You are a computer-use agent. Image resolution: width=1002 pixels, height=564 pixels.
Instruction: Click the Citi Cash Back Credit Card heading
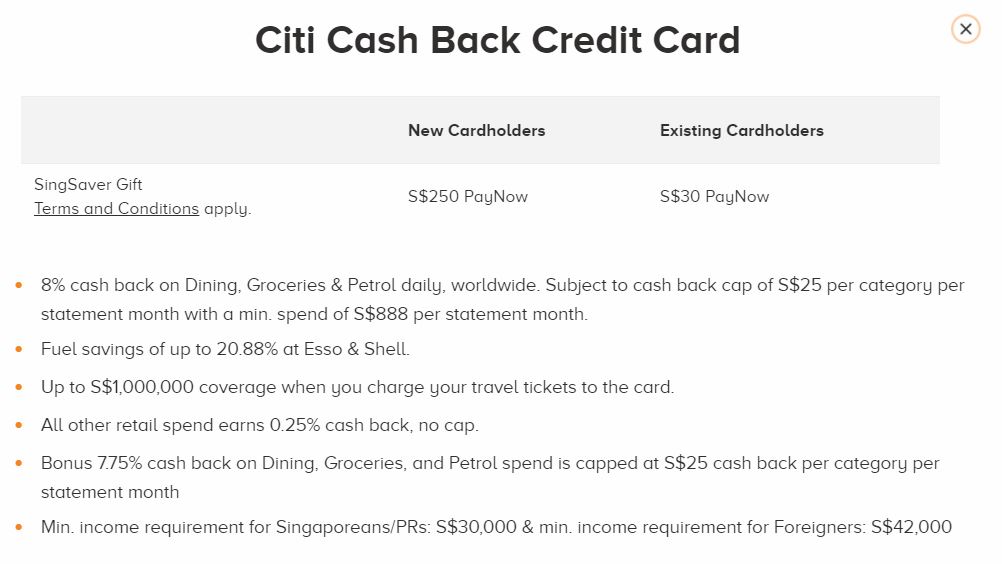[497, 40]
